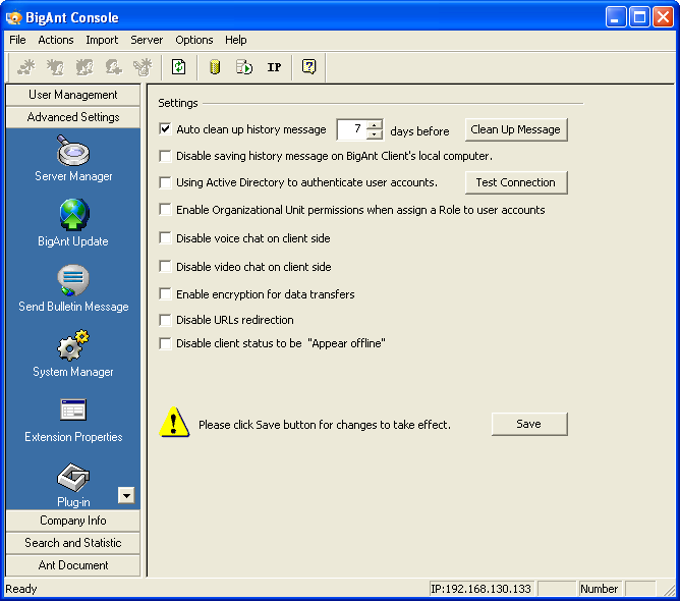Screen dimensions: 680x601
Task: Open the Help menu
Action: (x=236, y=40)
